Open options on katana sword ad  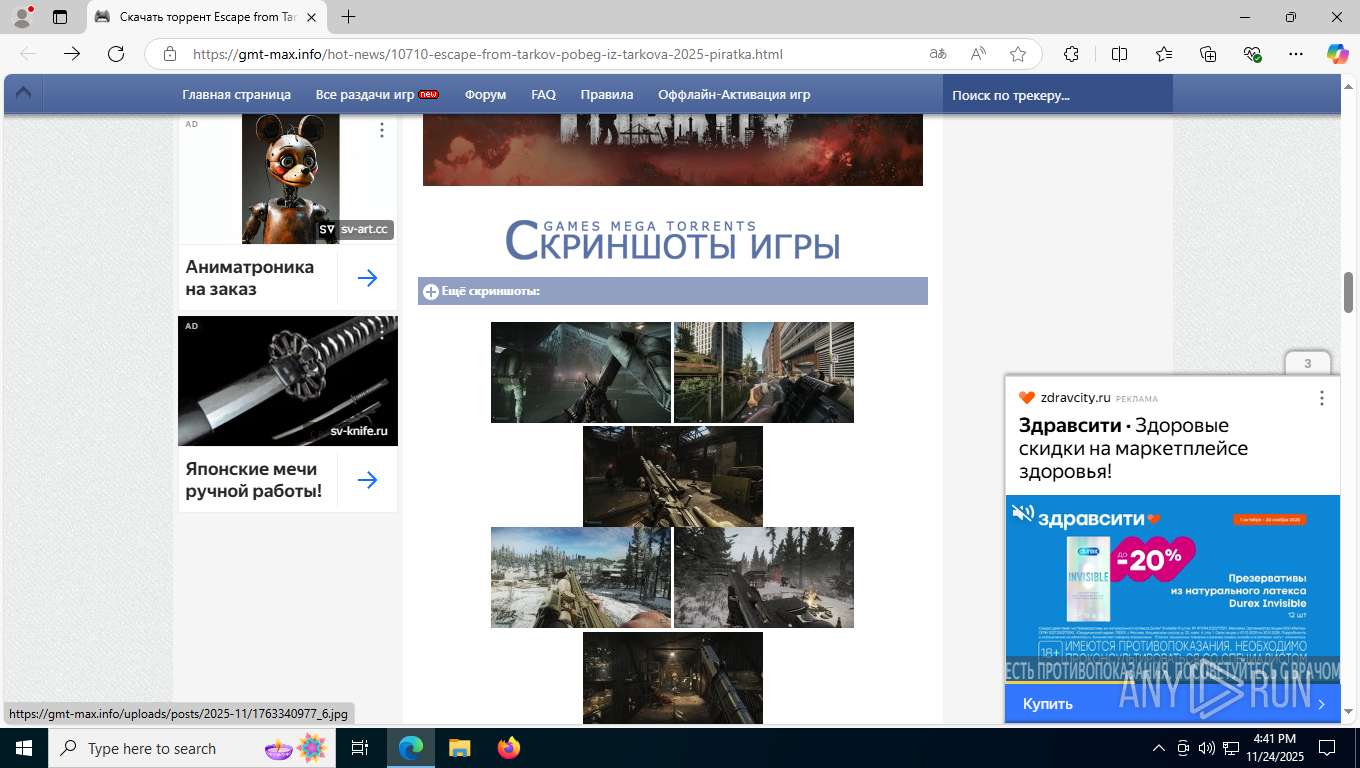(382, 331)
